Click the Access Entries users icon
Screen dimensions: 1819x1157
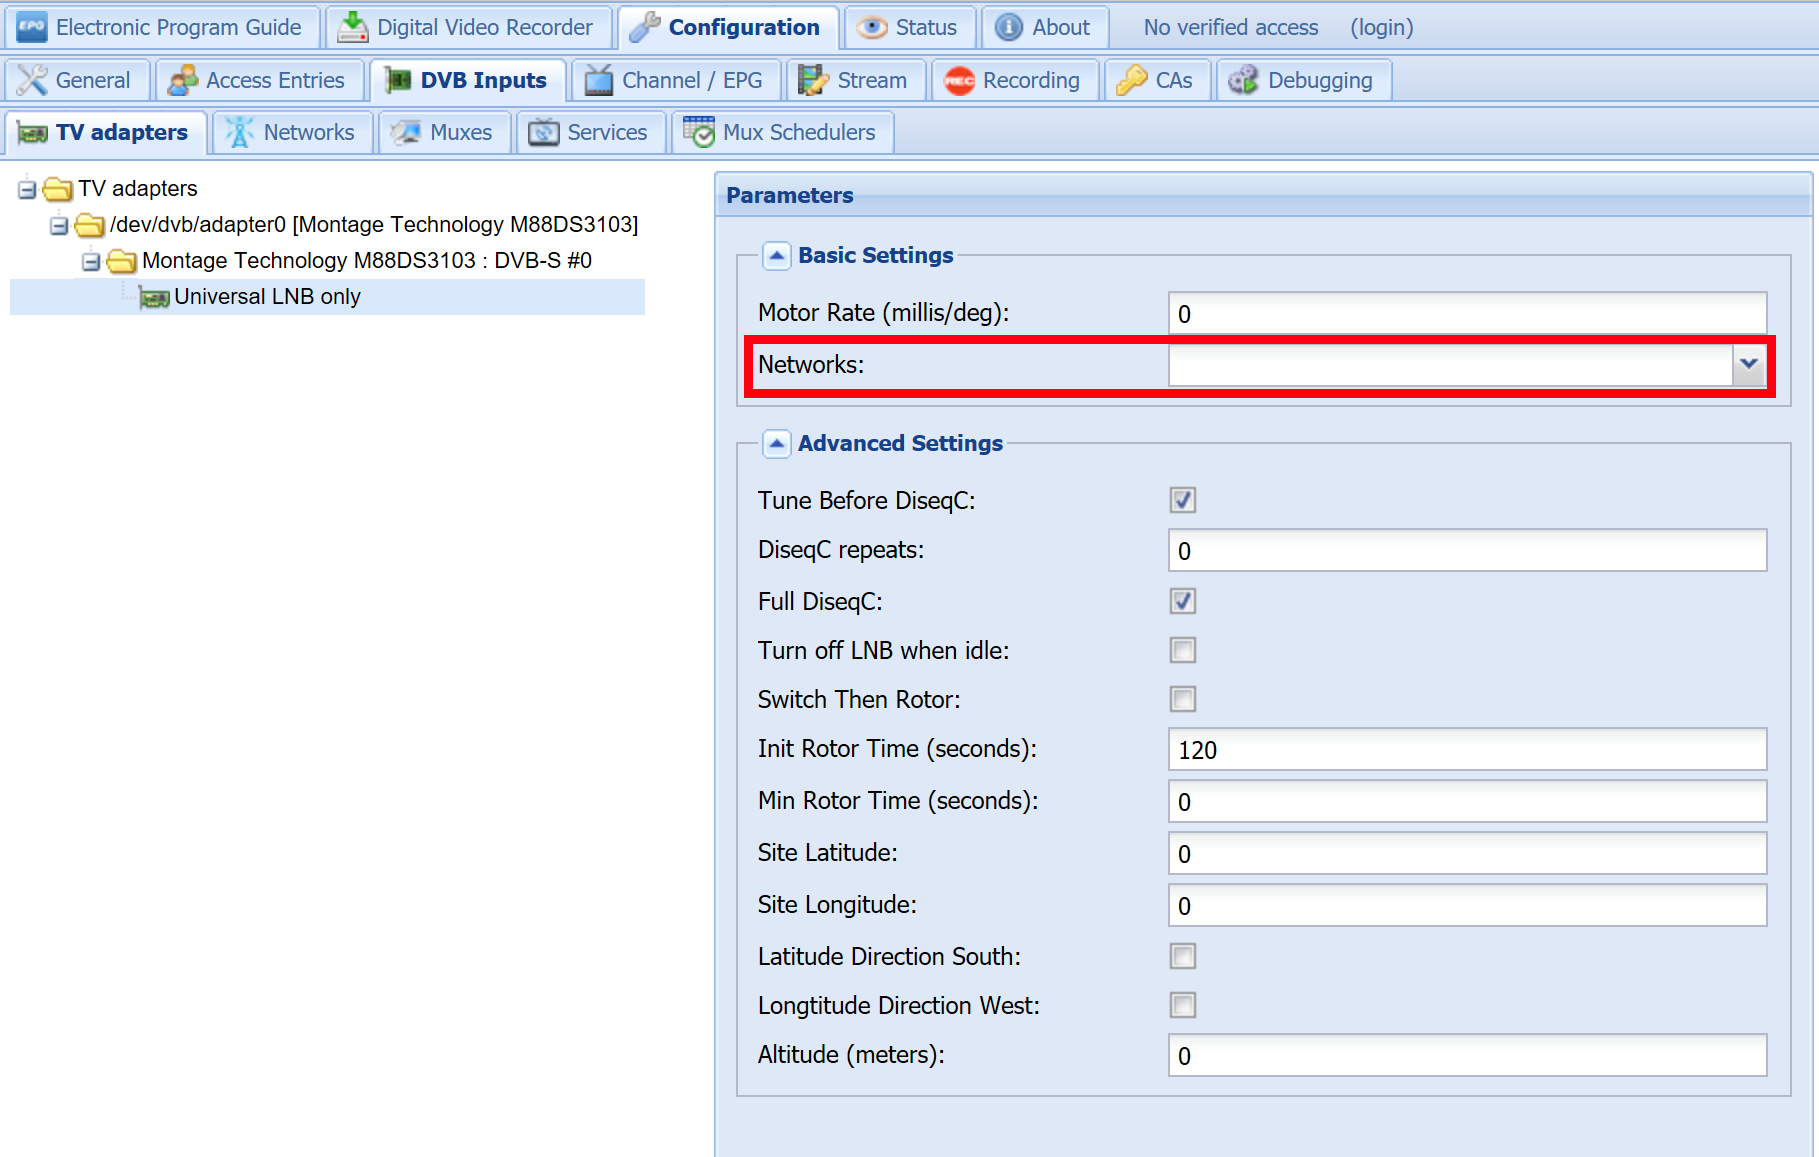click(x=182, y=80)
